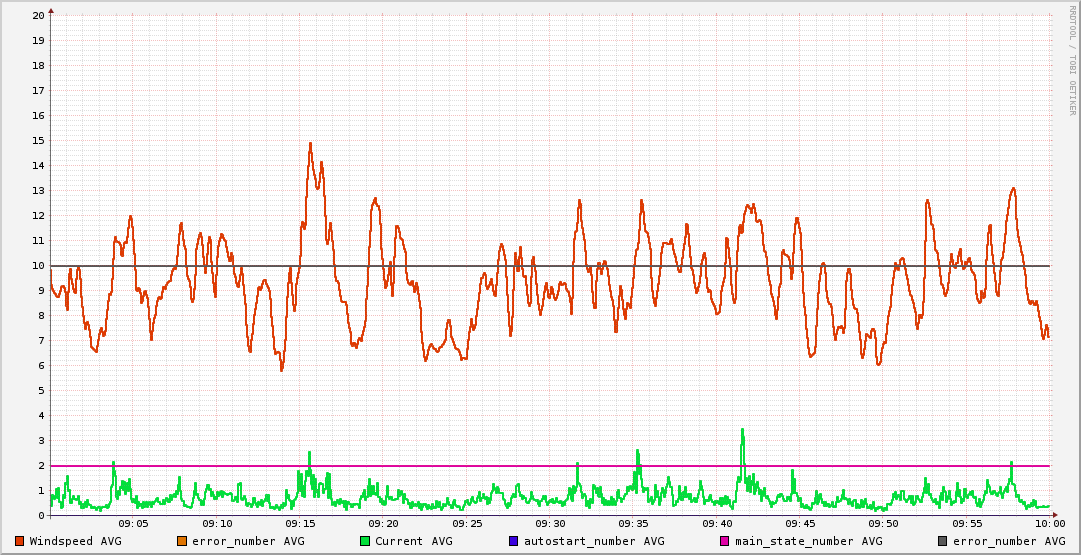Click the highest windspeed peak near 09:15

[x=310, y=144]
